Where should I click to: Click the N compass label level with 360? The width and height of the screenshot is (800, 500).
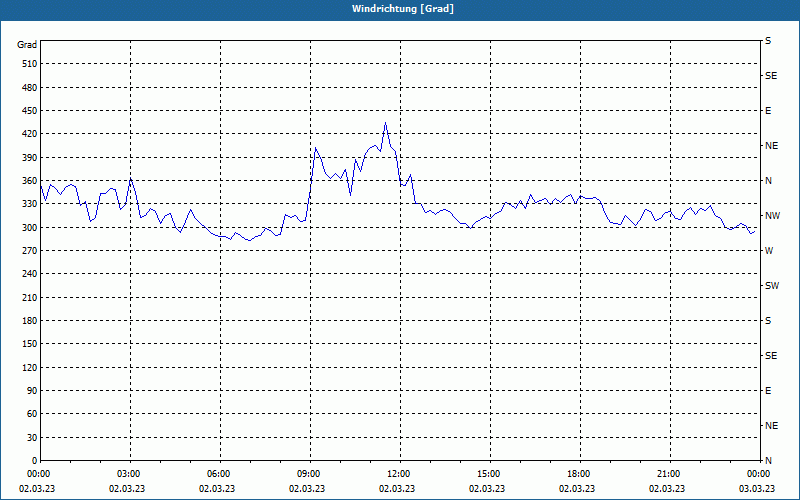pos(768,181)
